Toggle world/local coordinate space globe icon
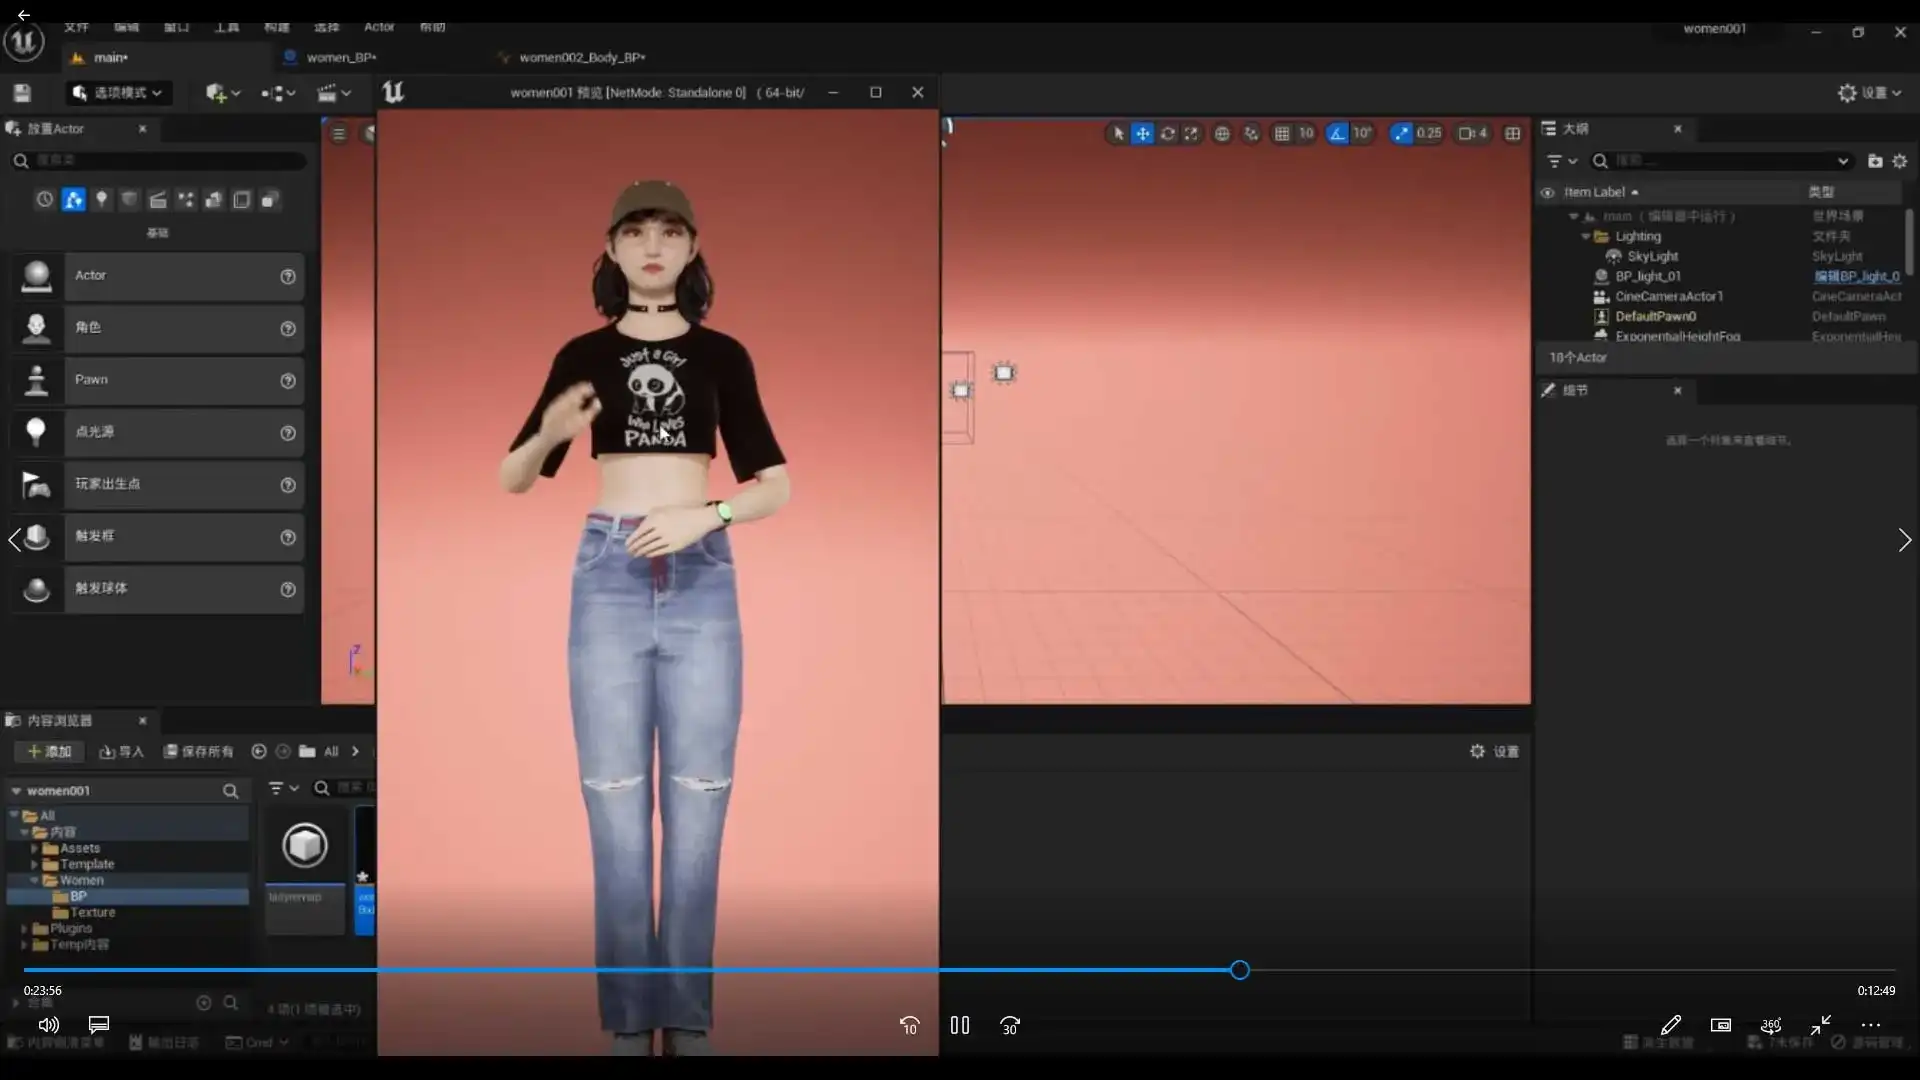The image size is (1920, 1080). [1222, 133]
